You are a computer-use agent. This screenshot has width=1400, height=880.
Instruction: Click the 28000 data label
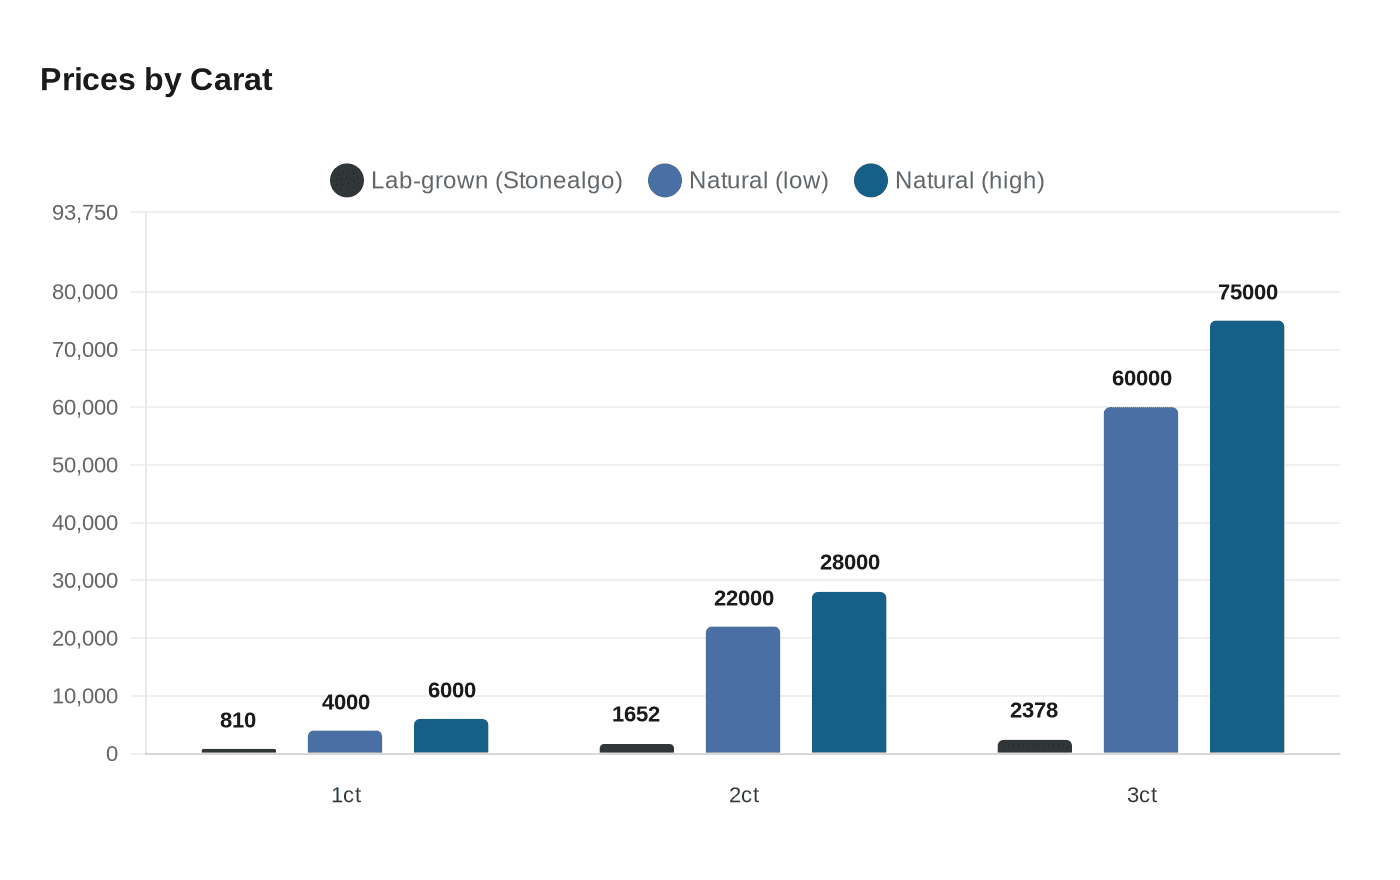(849, 562)
